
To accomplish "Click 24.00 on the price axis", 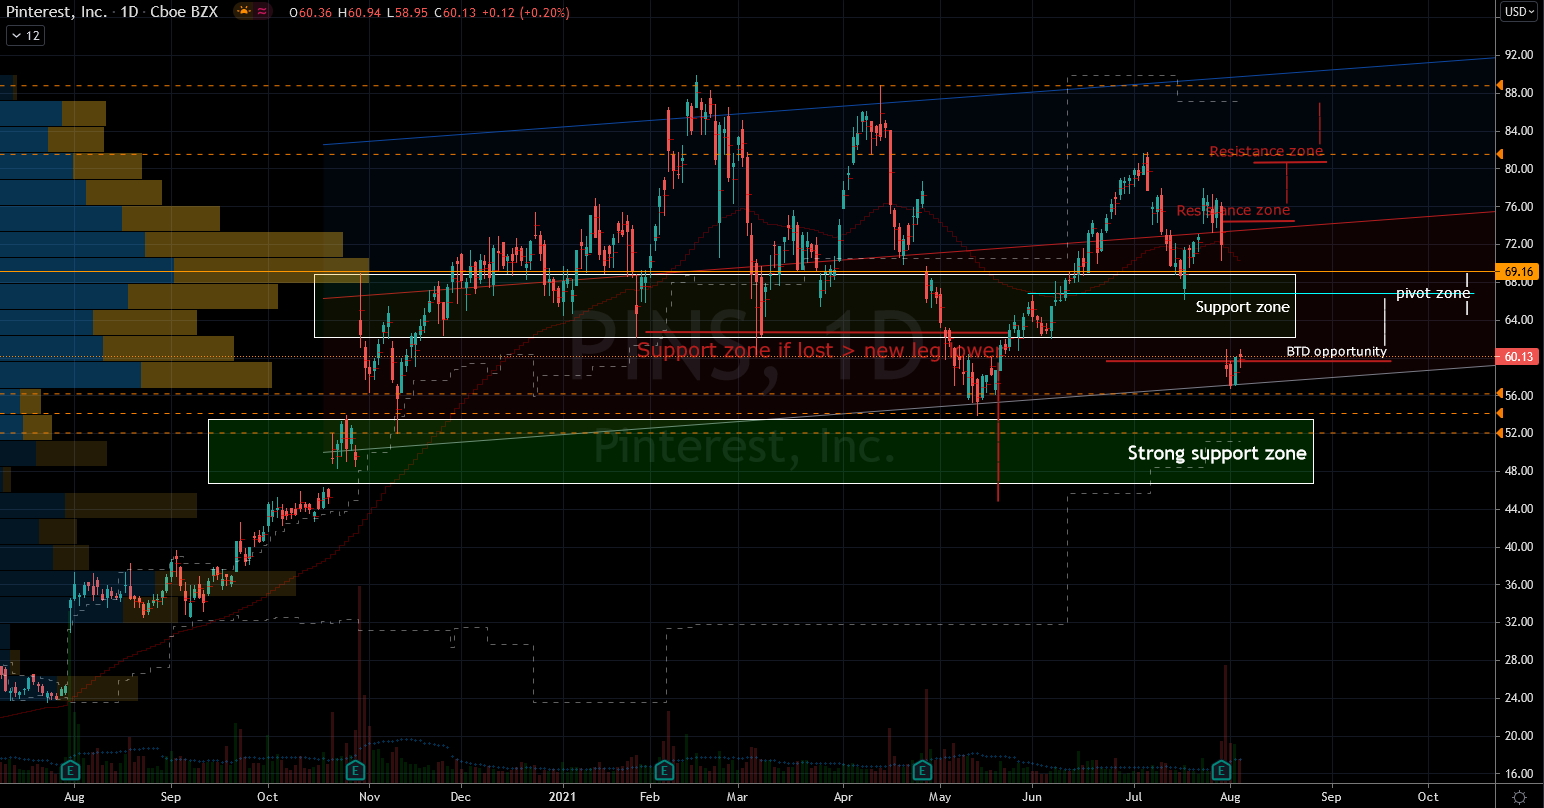I will coord(1520,698).
